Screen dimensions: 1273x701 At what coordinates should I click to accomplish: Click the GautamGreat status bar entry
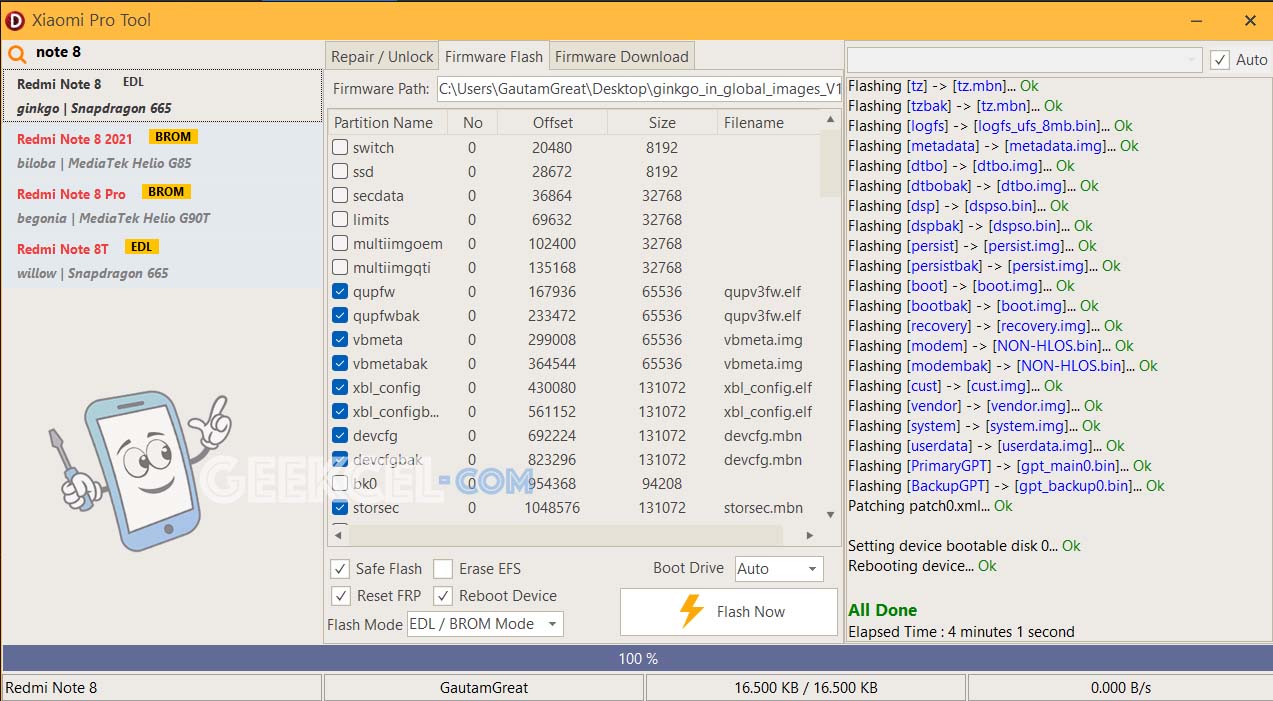point(484,688)
